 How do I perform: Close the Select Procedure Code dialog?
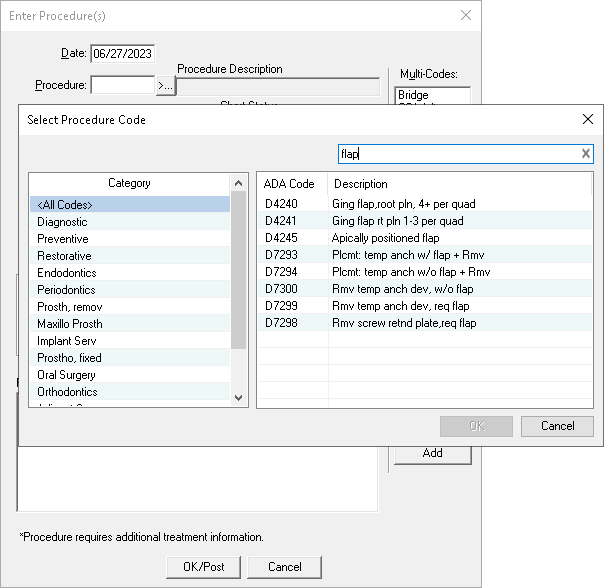[x=587, y=119]
